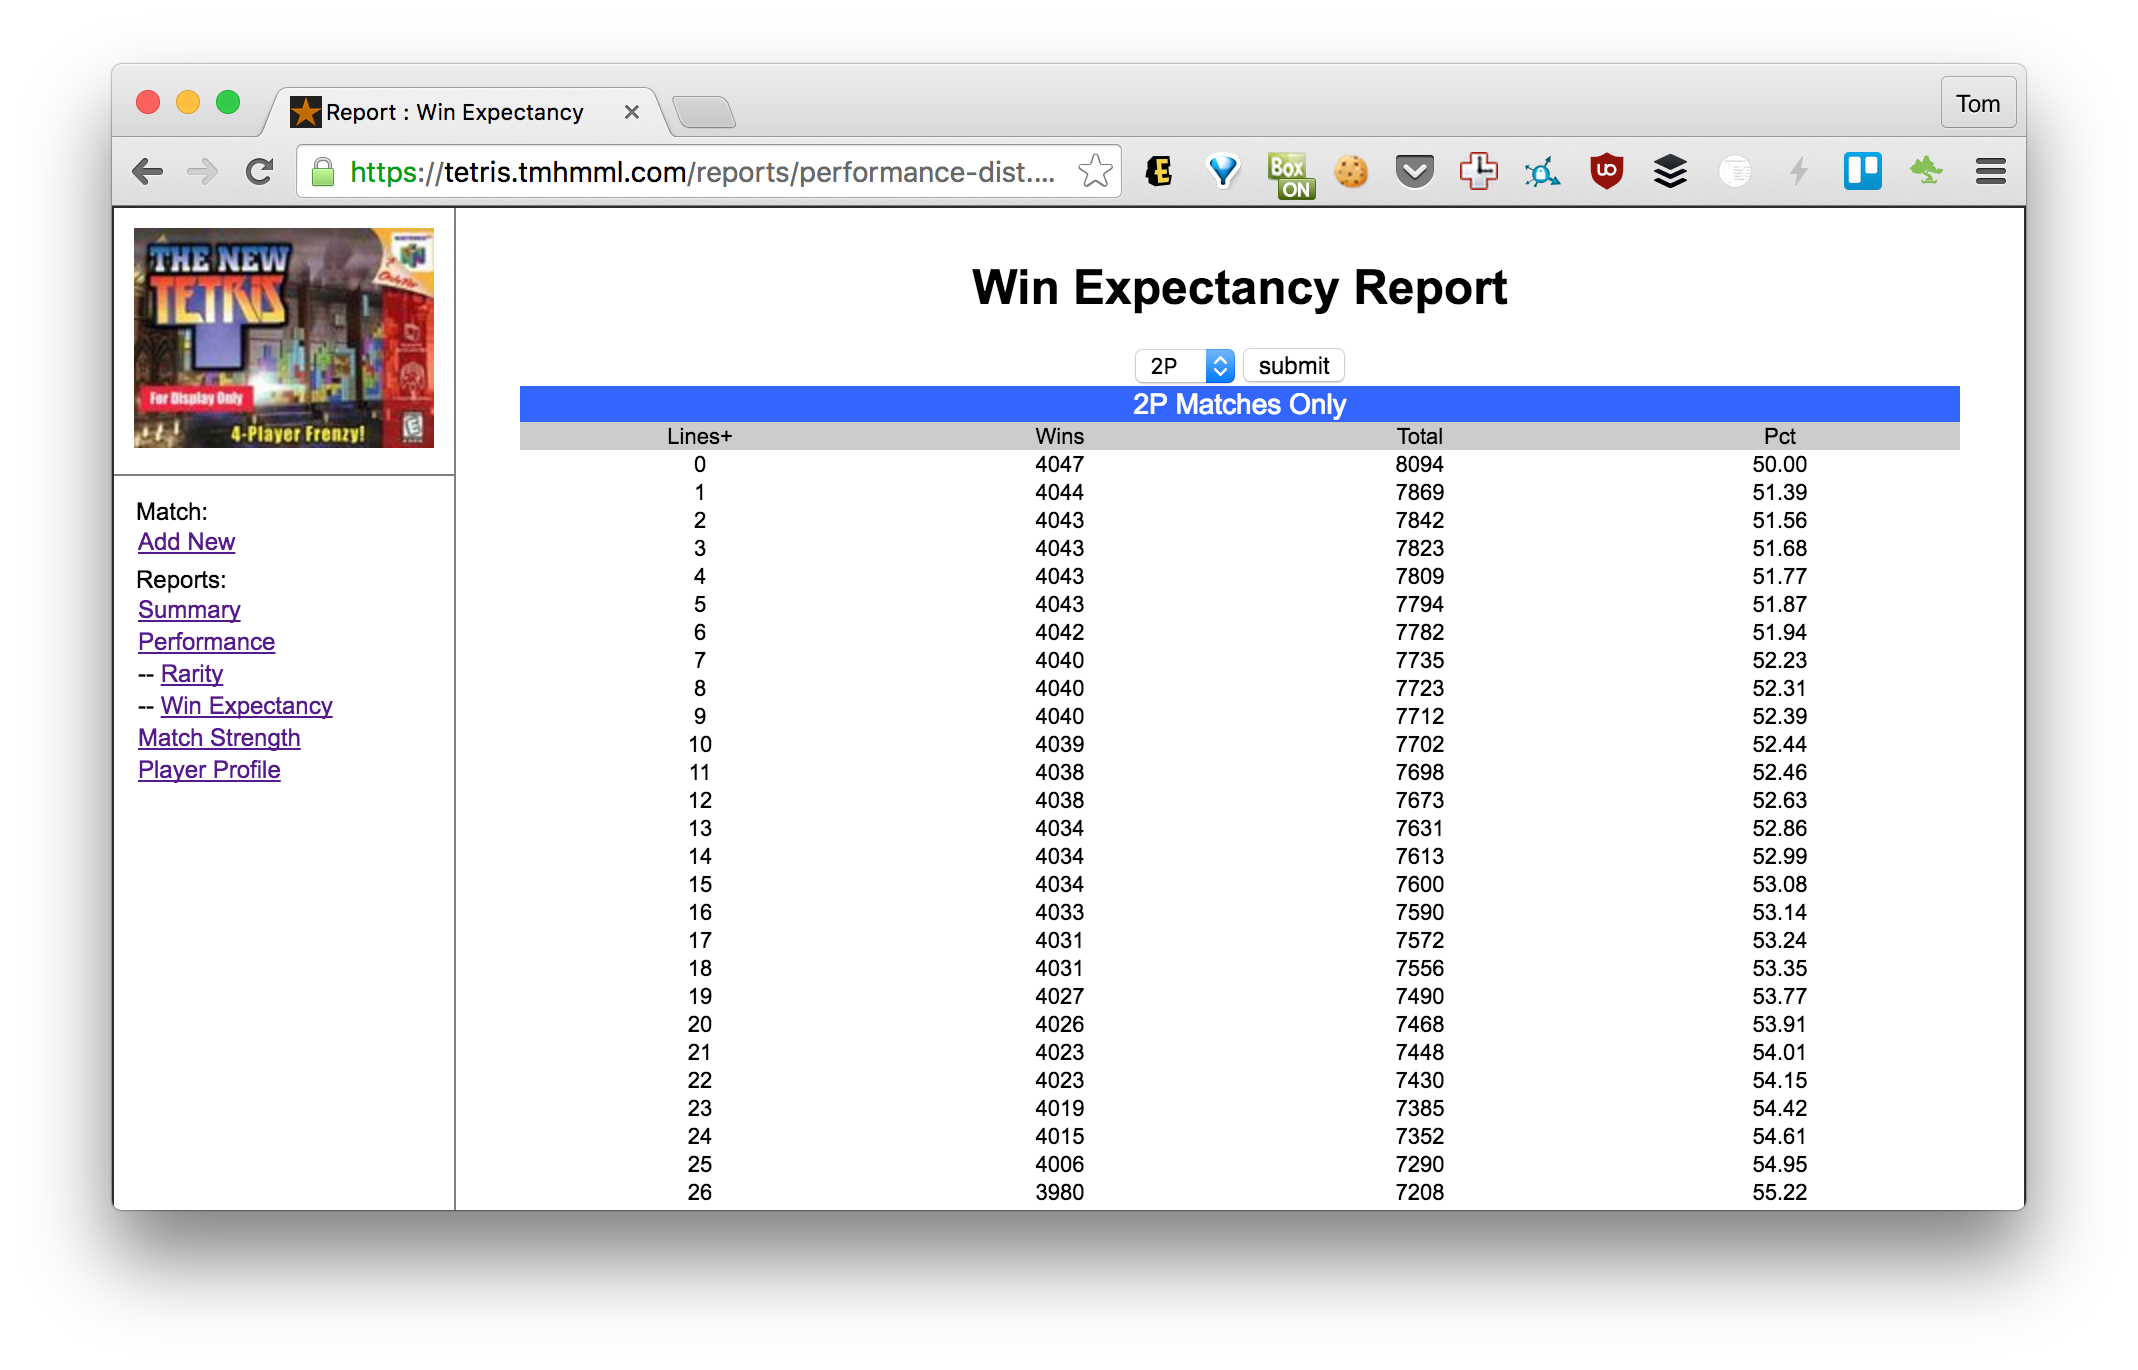
Task: Bookmark page with star icon
Action: pos(1095,172)
